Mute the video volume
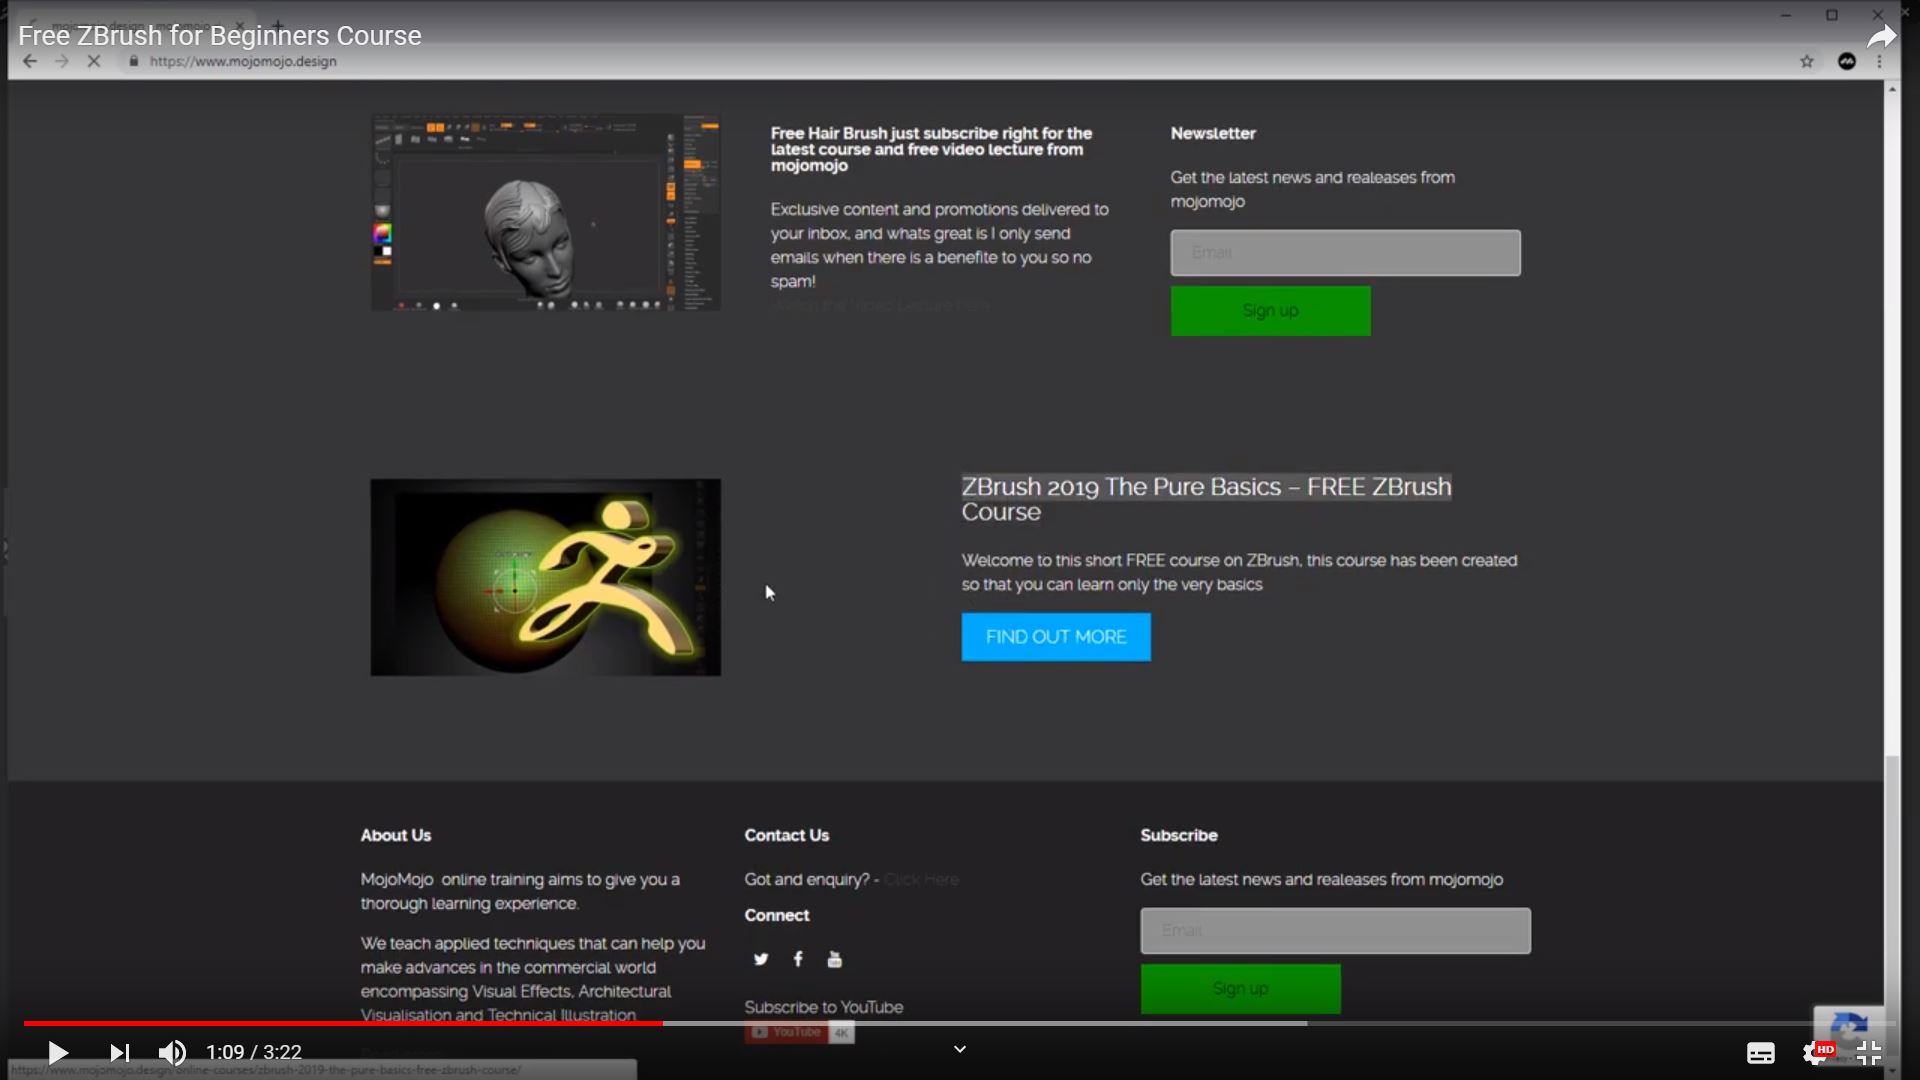Viewport: 1920px width, 1080px height. click(172, 1052)
